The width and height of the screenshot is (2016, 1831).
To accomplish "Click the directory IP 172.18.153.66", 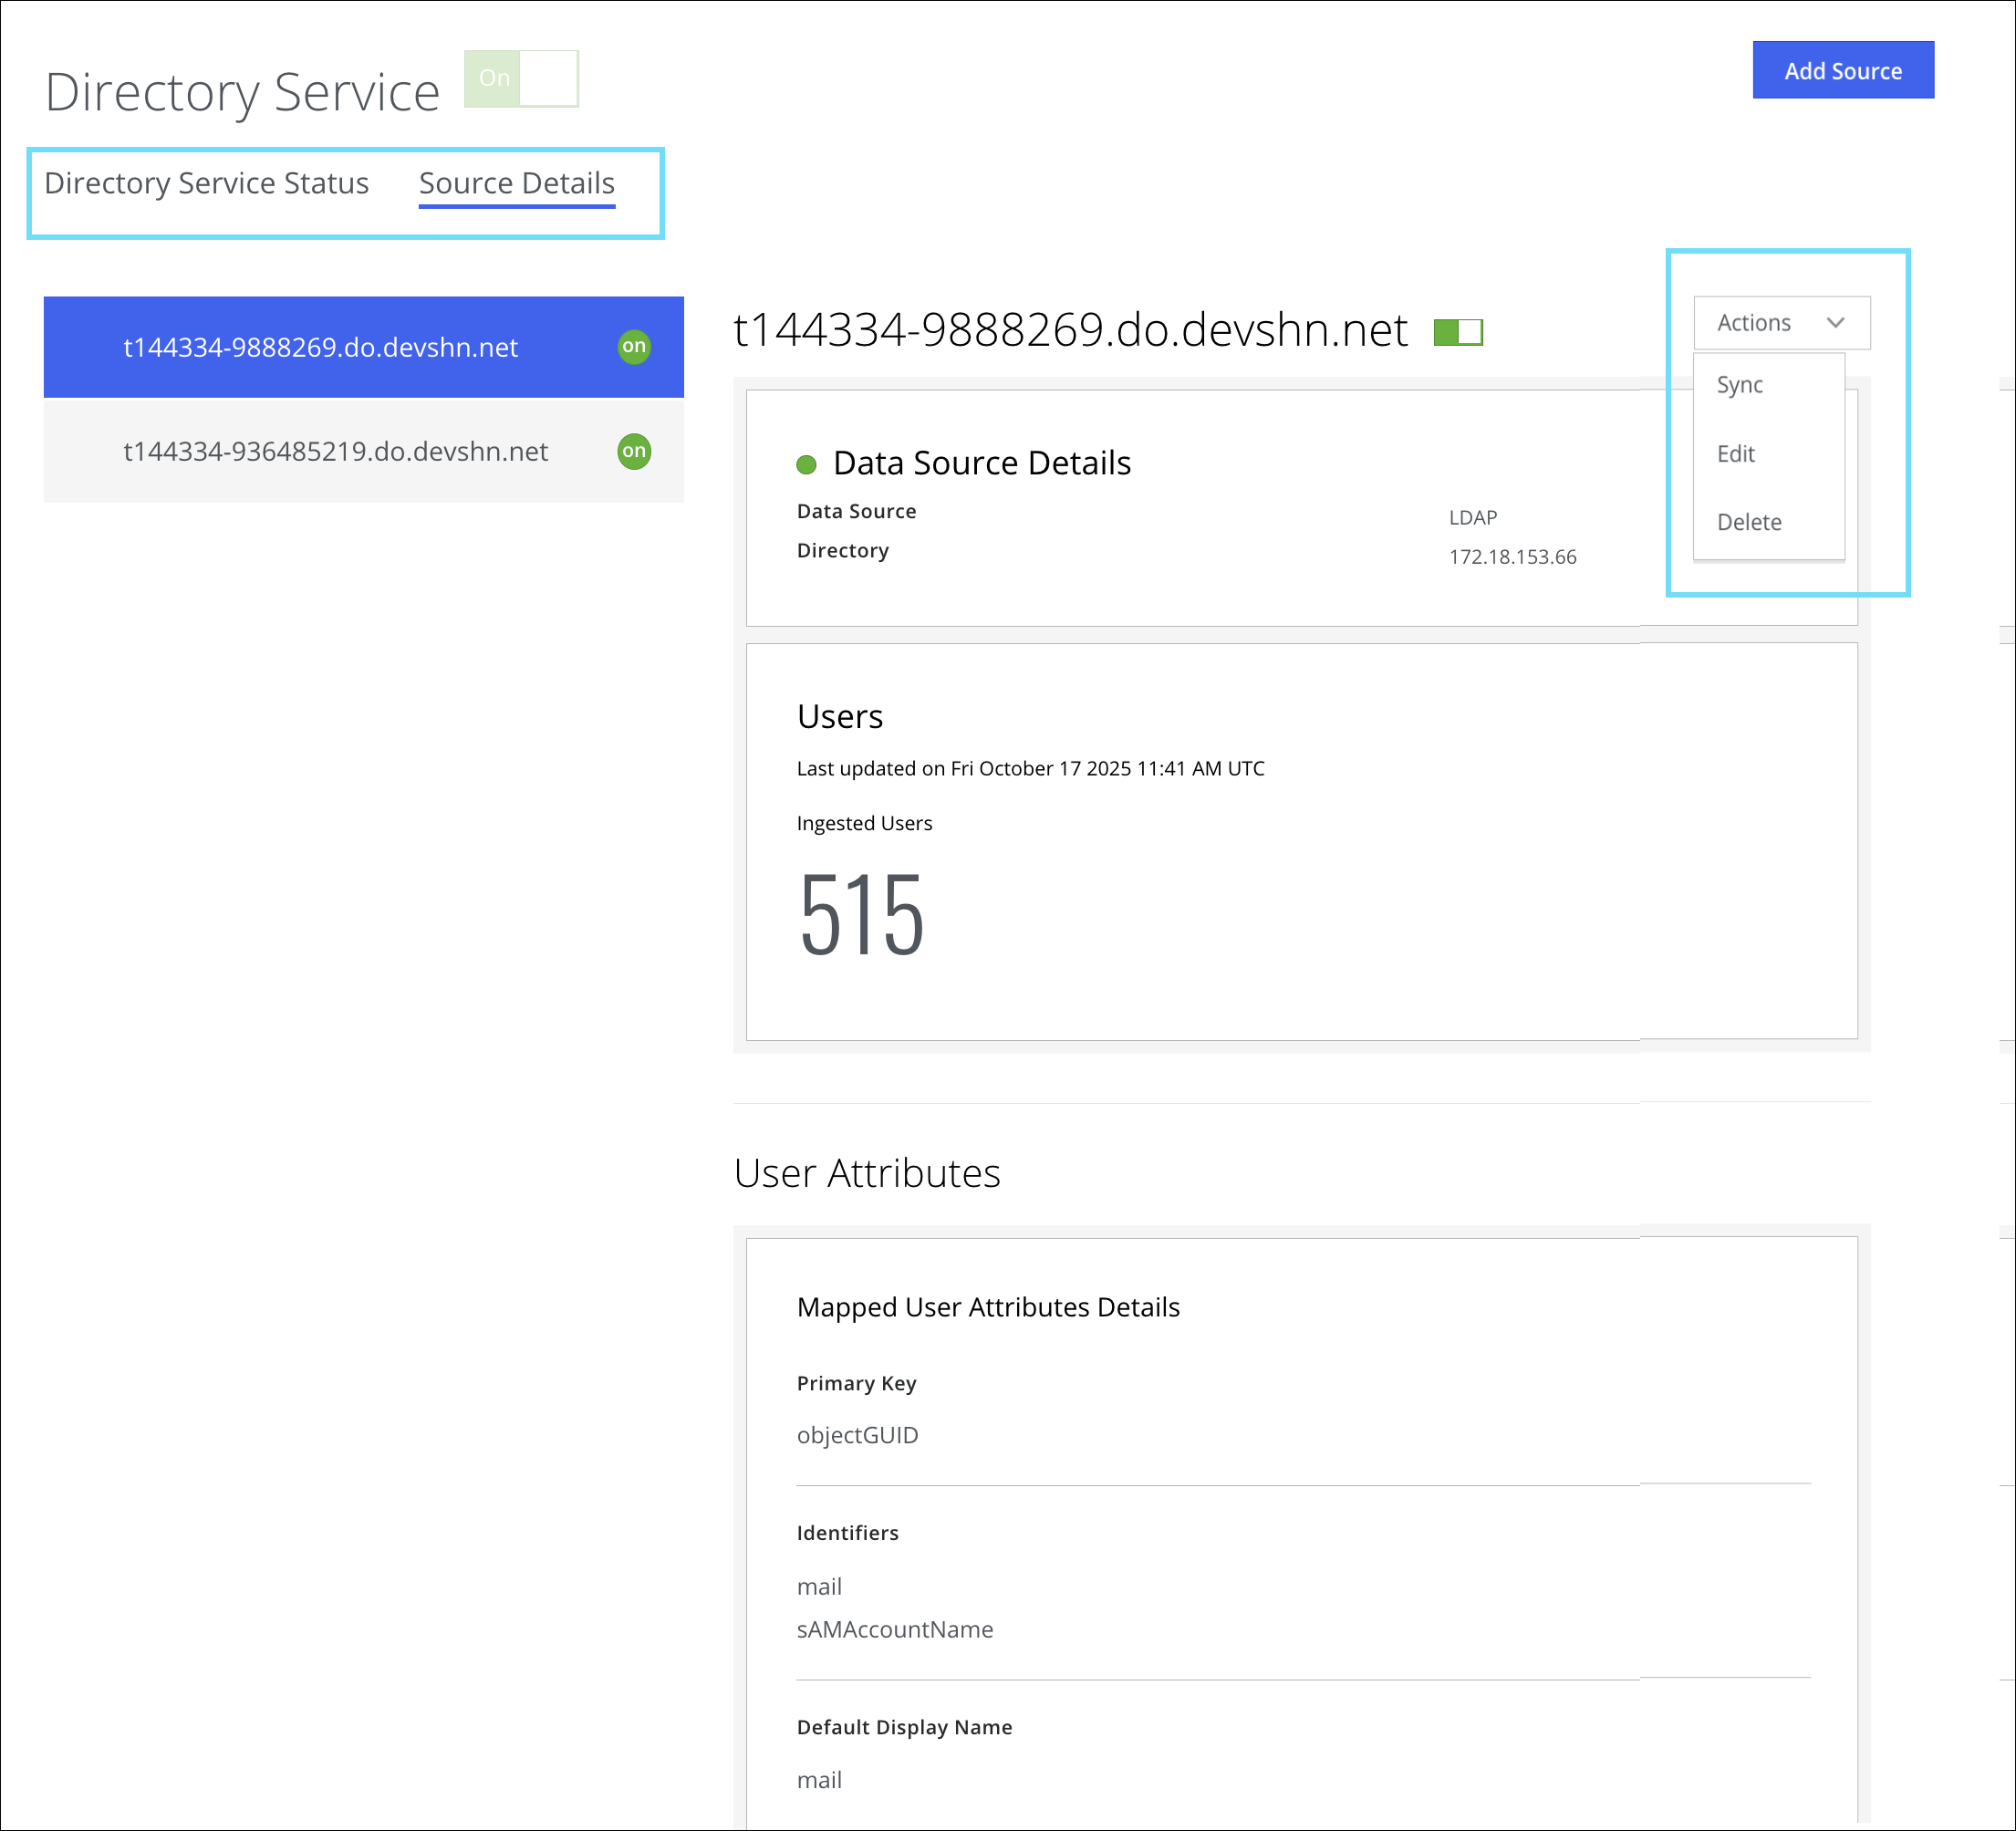I will (1512, 557).
